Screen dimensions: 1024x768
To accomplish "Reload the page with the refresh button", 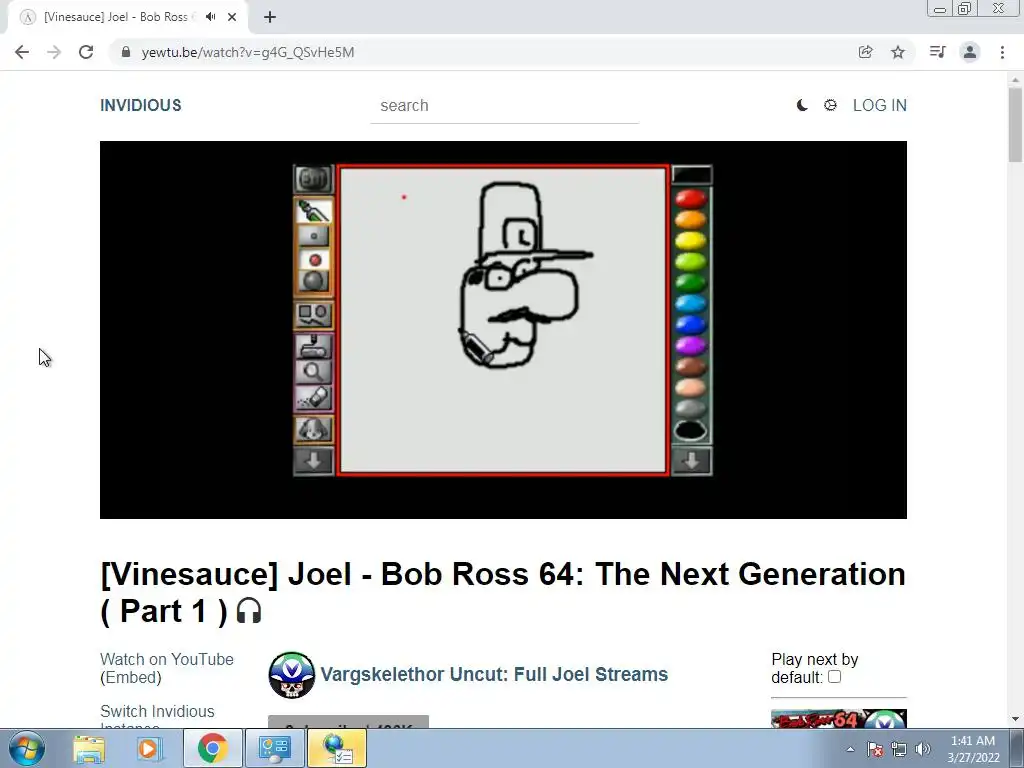I will 86,52.
